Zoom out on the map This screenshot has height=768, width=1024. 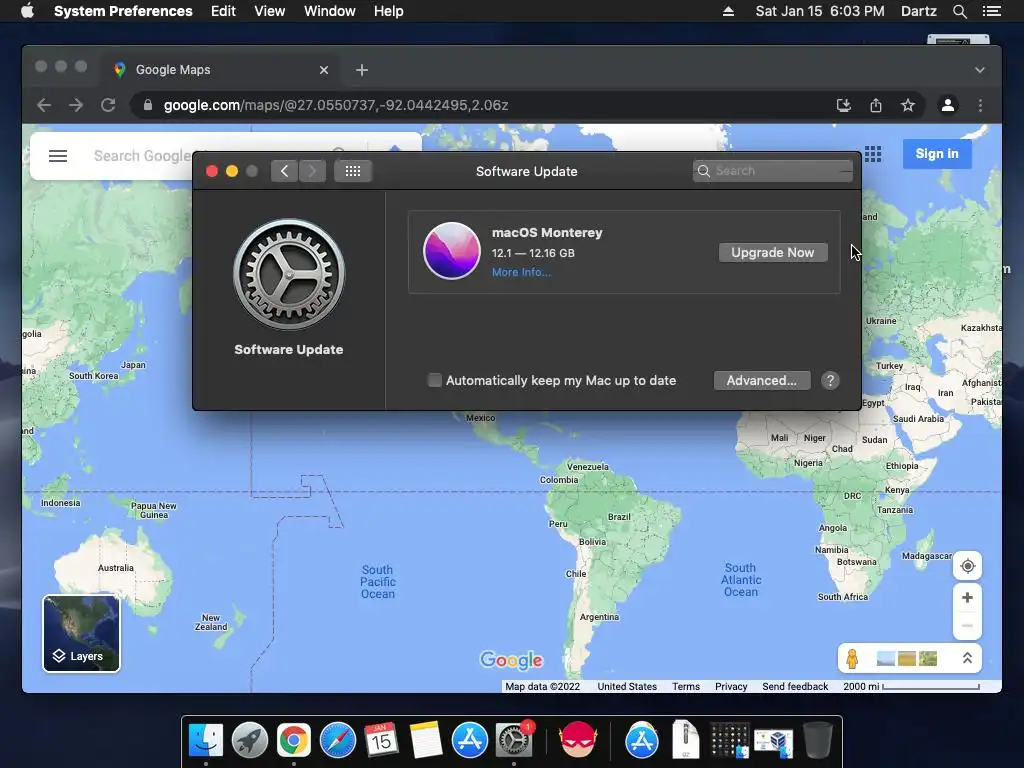pyautogui.click(x=968, y=626)
